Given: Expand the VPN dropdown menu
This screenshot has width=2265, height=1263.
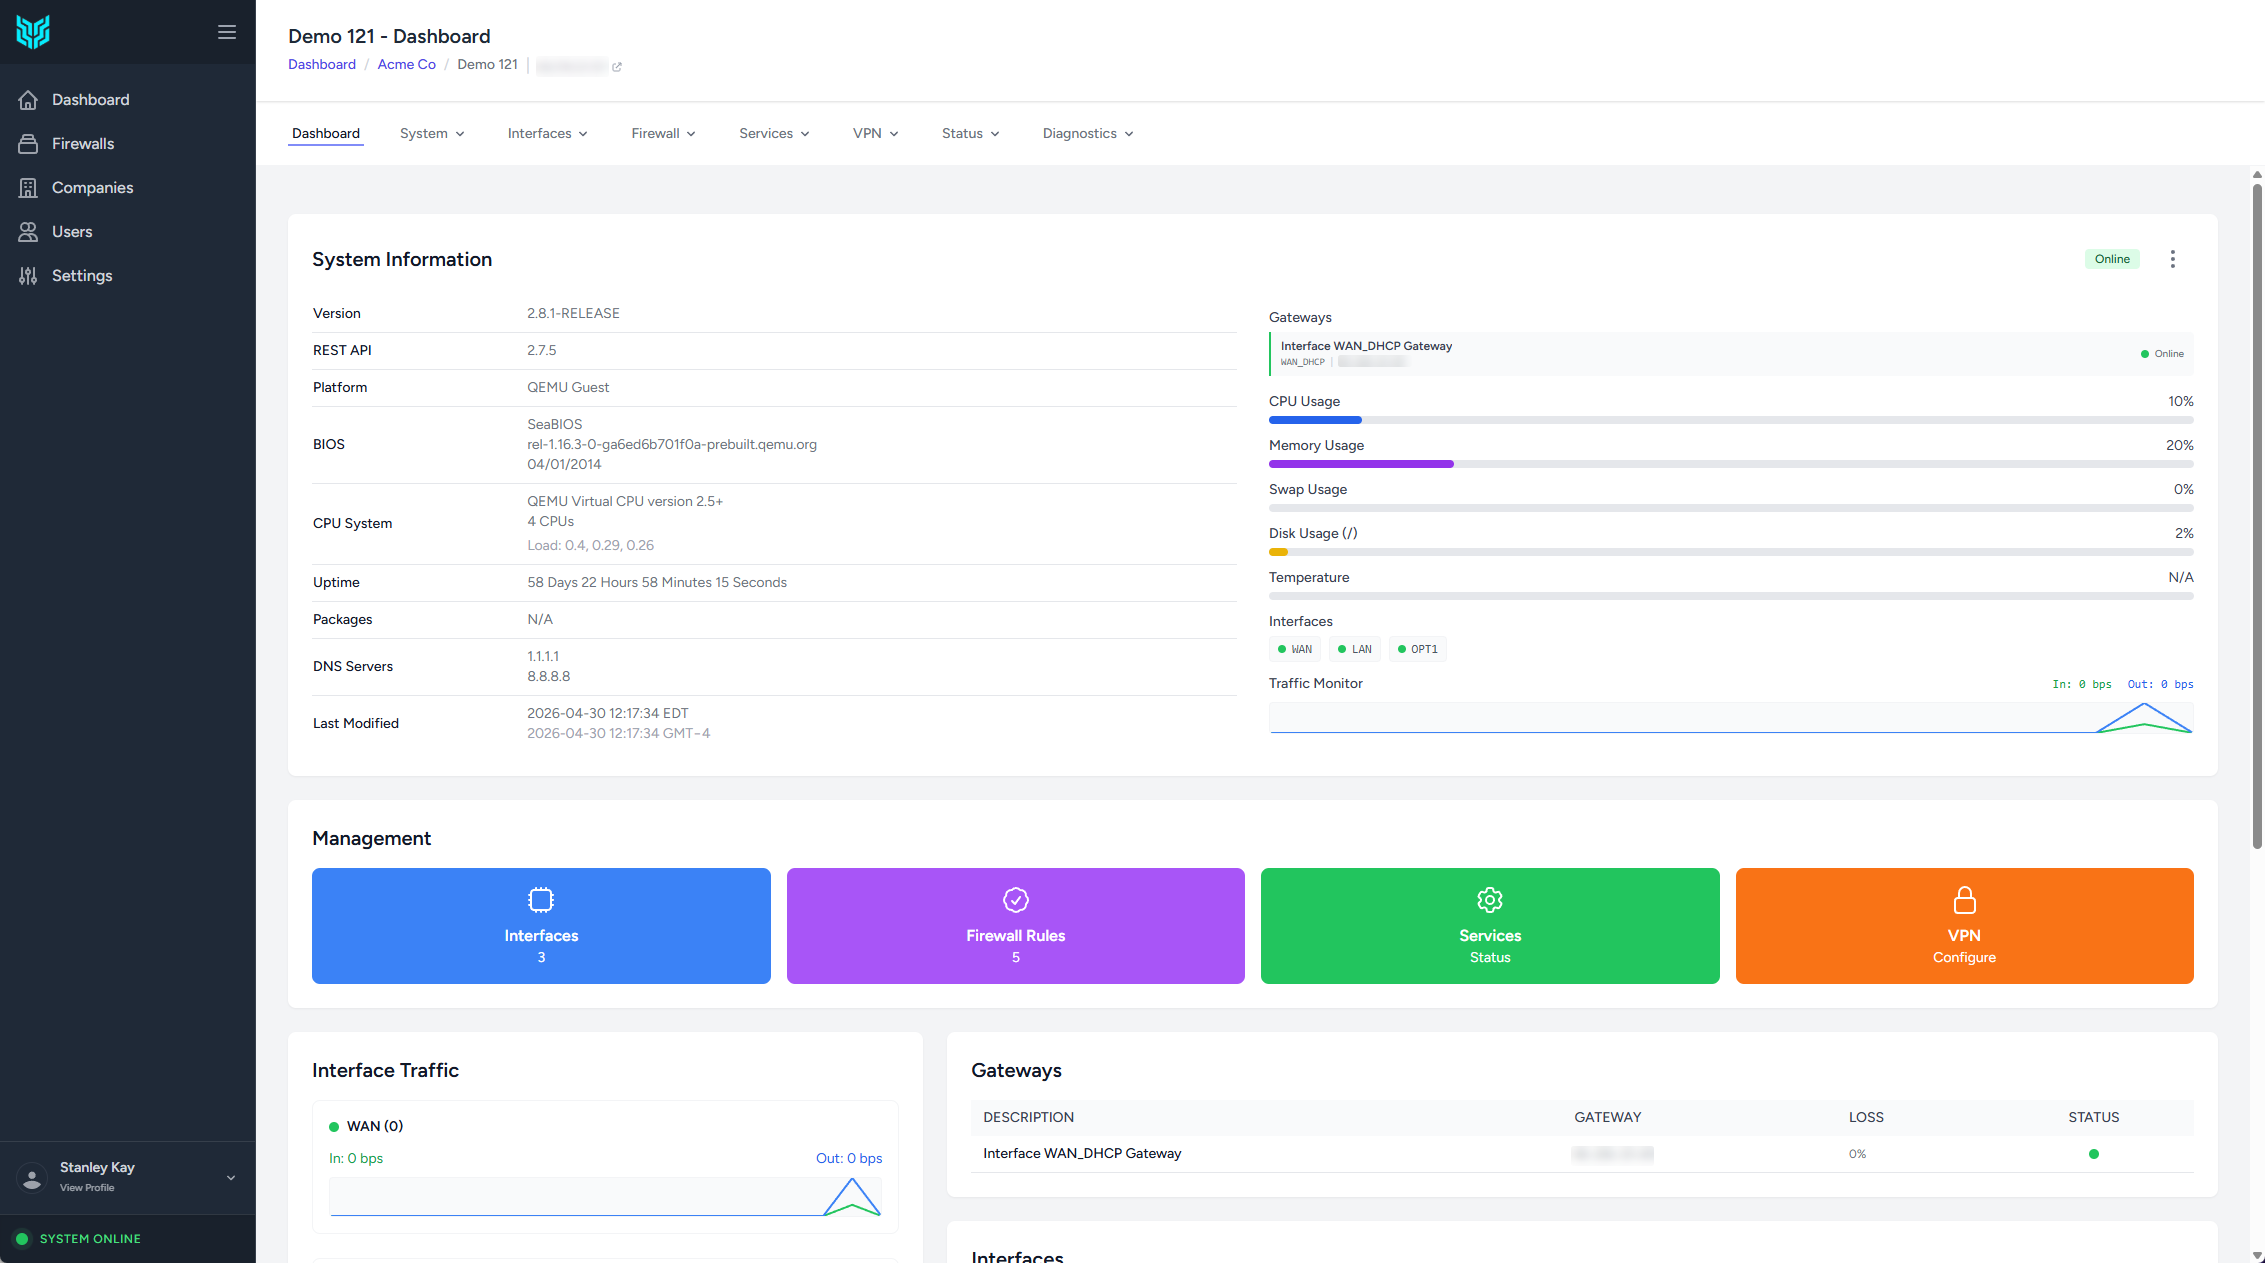Looking at the screenshot, I should pos(875,134).
